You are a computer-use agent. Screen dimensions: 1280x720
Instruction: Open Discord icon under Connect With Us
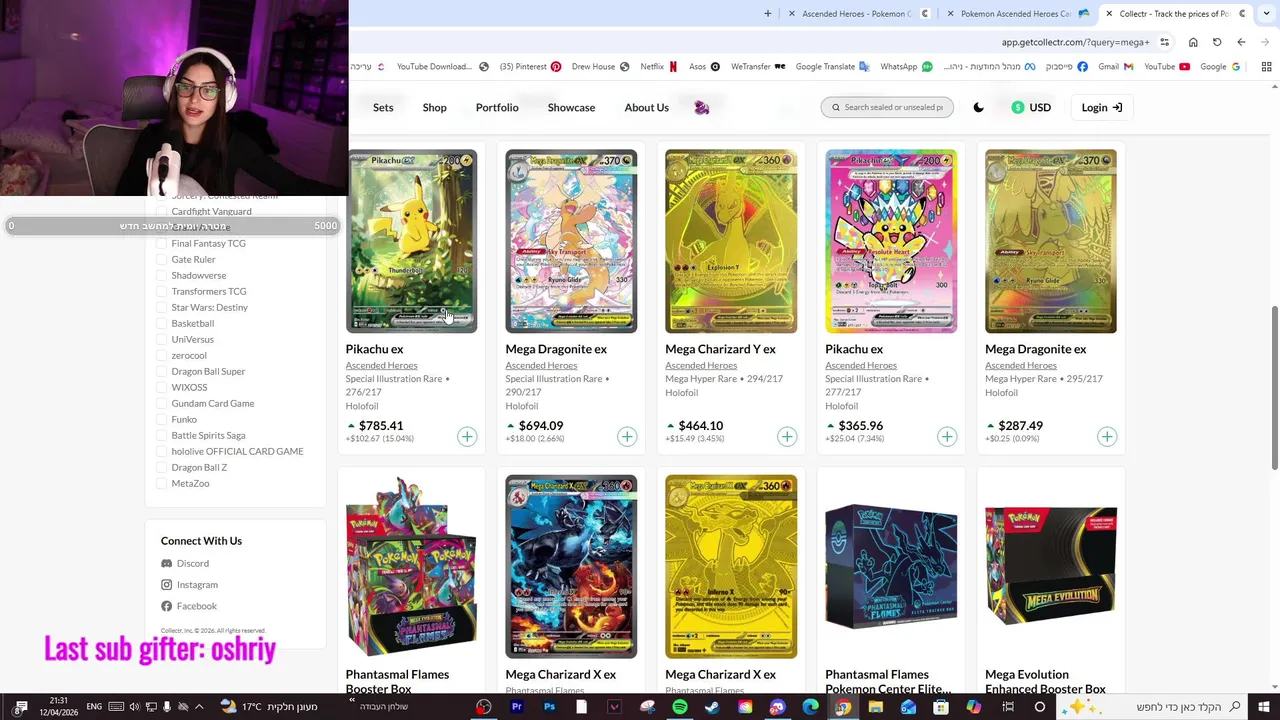(166, 564)
